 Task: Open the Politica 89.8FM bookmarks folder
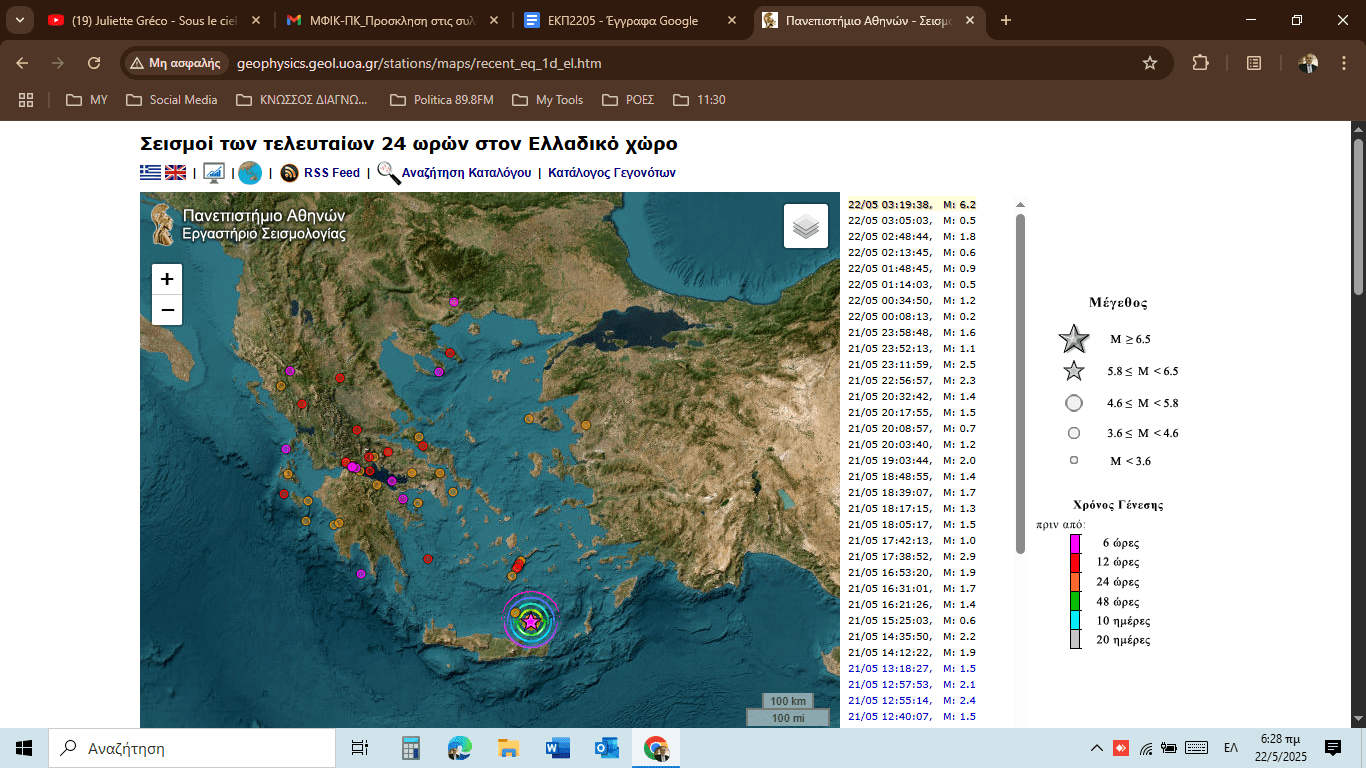point(442,100)
